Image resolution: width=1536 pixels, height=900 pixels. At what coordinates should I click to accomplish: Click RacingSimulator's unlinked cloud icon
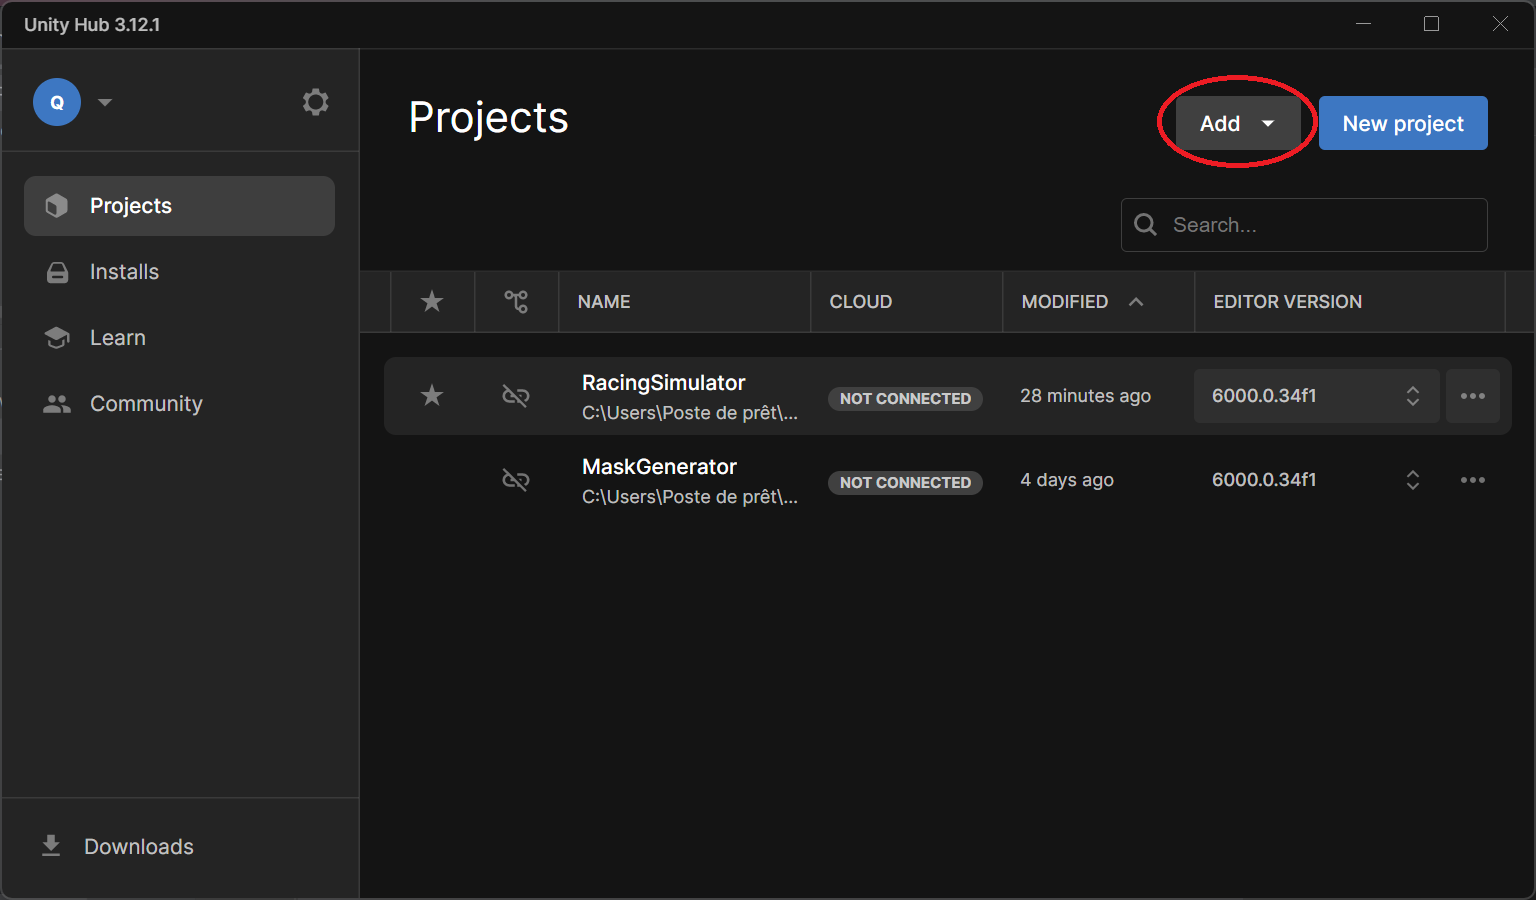[x=516, y=396]
